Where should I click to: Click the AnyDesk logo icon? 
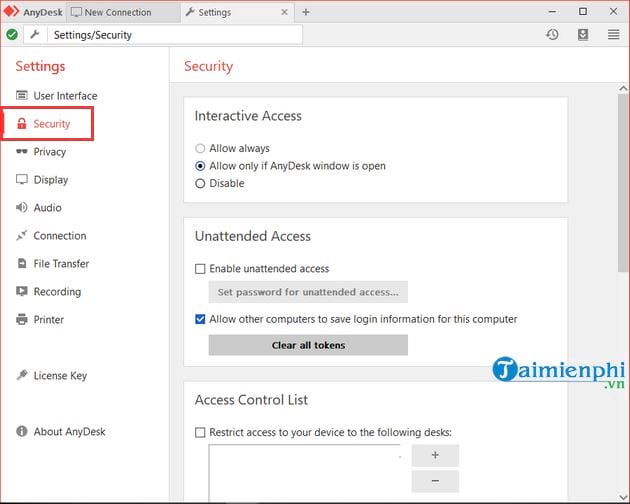[x=11, y=11]
